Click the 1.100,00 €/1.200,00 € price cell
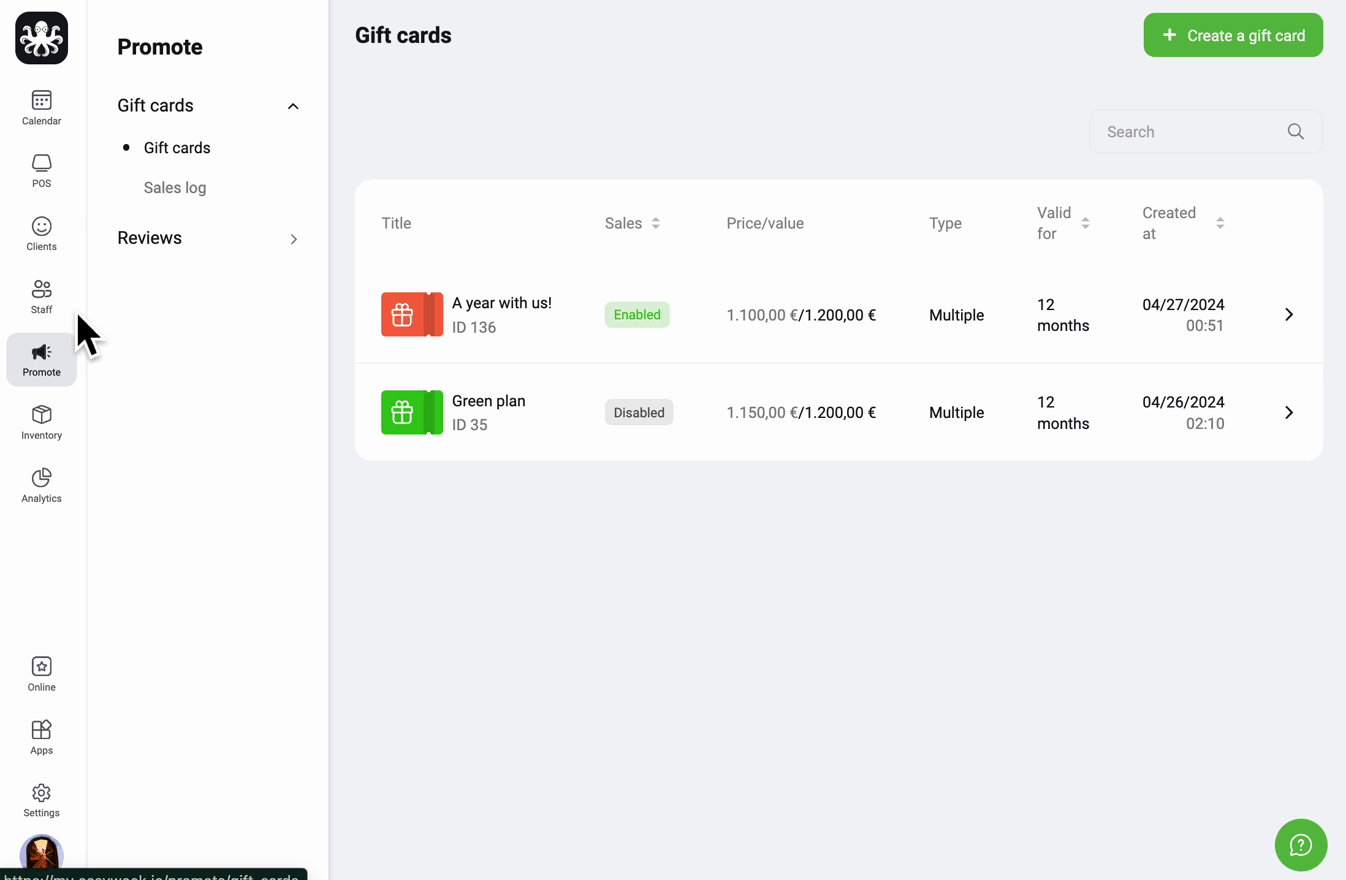This screenshot has width=1346, height=880. [x=801, y=315]
